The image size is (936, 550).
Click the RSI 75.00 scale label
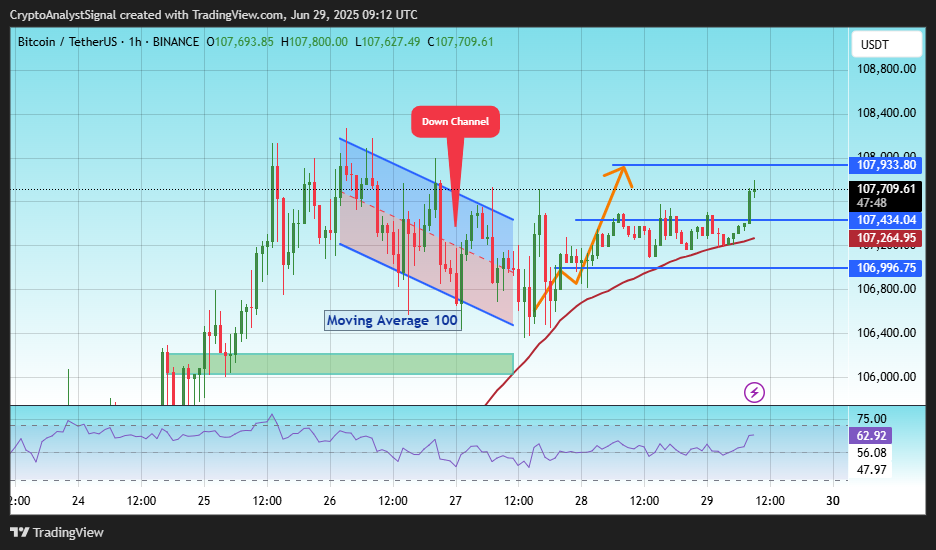[871, 419]
